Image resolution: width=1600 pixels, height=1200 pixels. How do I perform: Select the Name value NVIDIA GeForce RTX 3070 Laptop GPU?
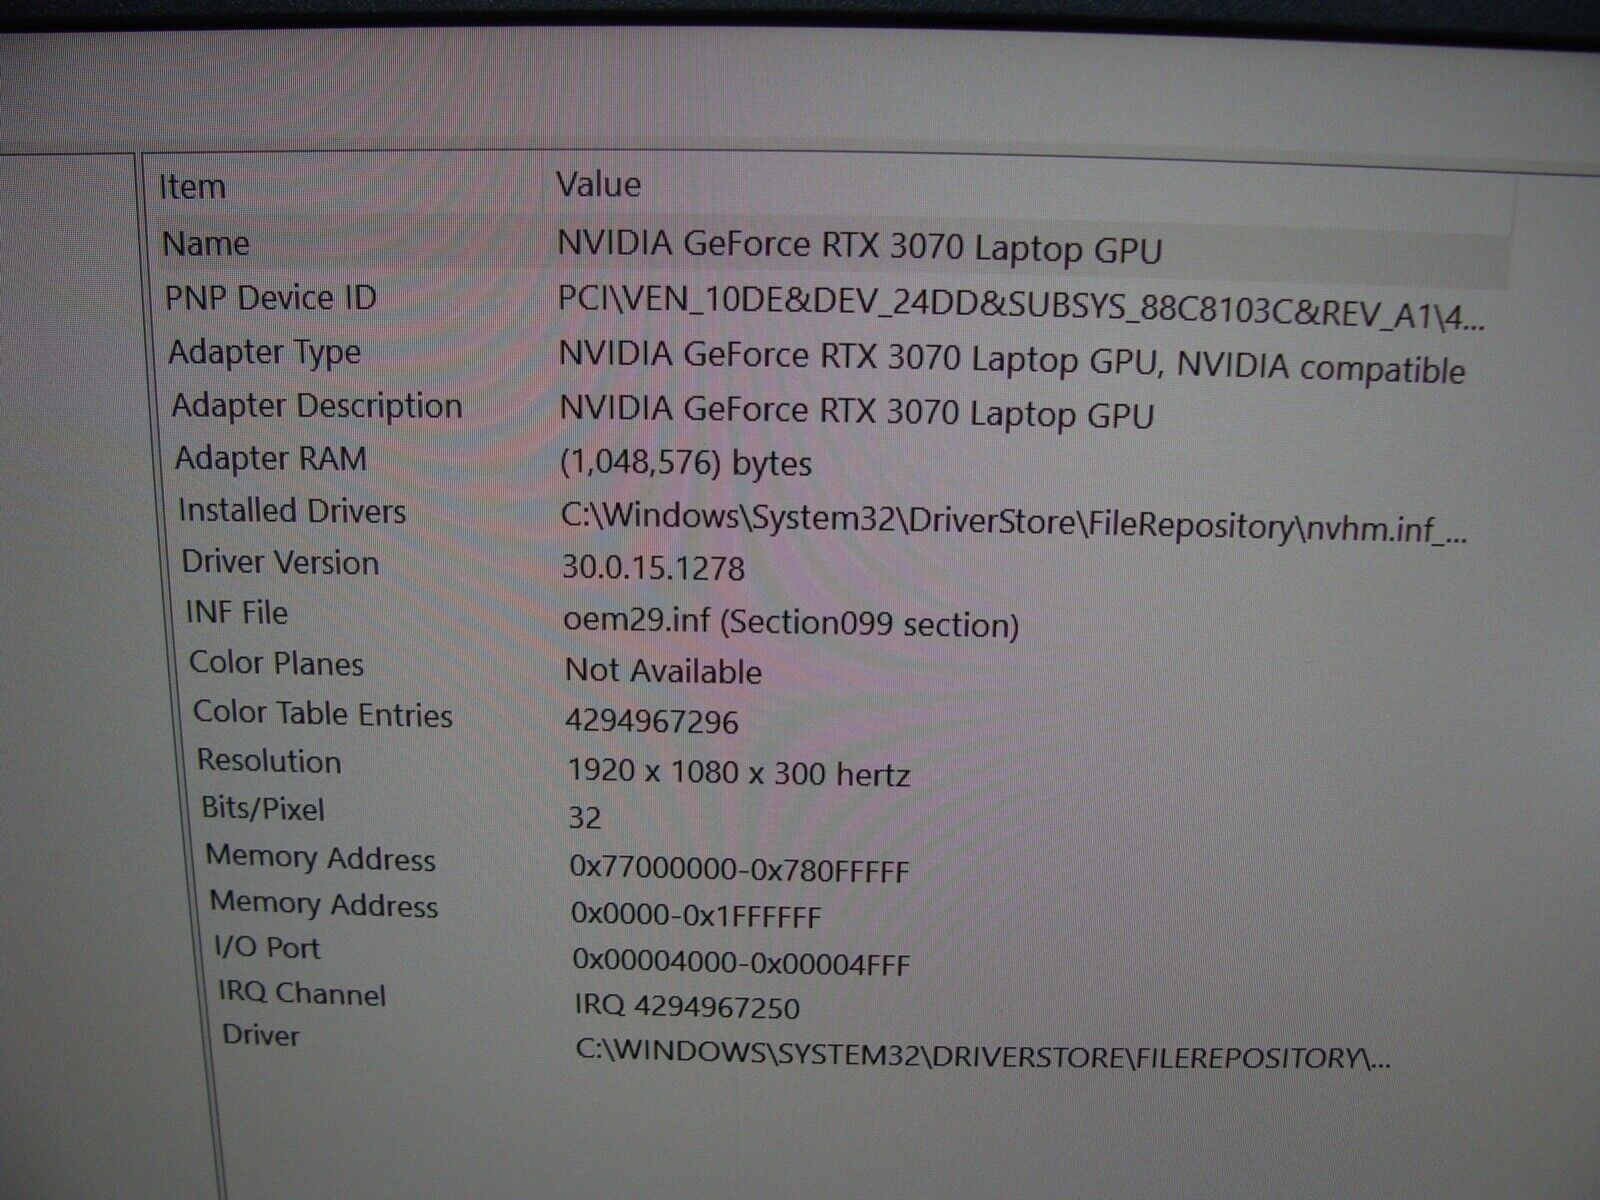(860, 247)
